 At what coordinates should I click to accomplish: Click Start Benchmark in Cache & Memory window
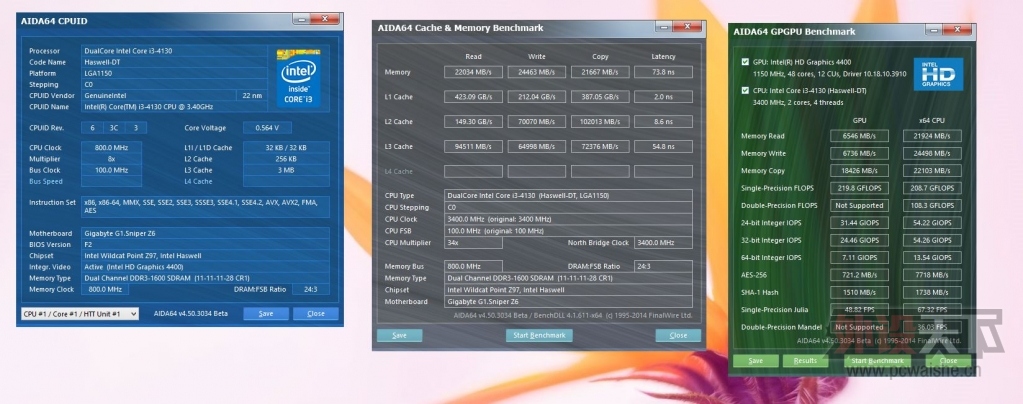pos(539,335)
